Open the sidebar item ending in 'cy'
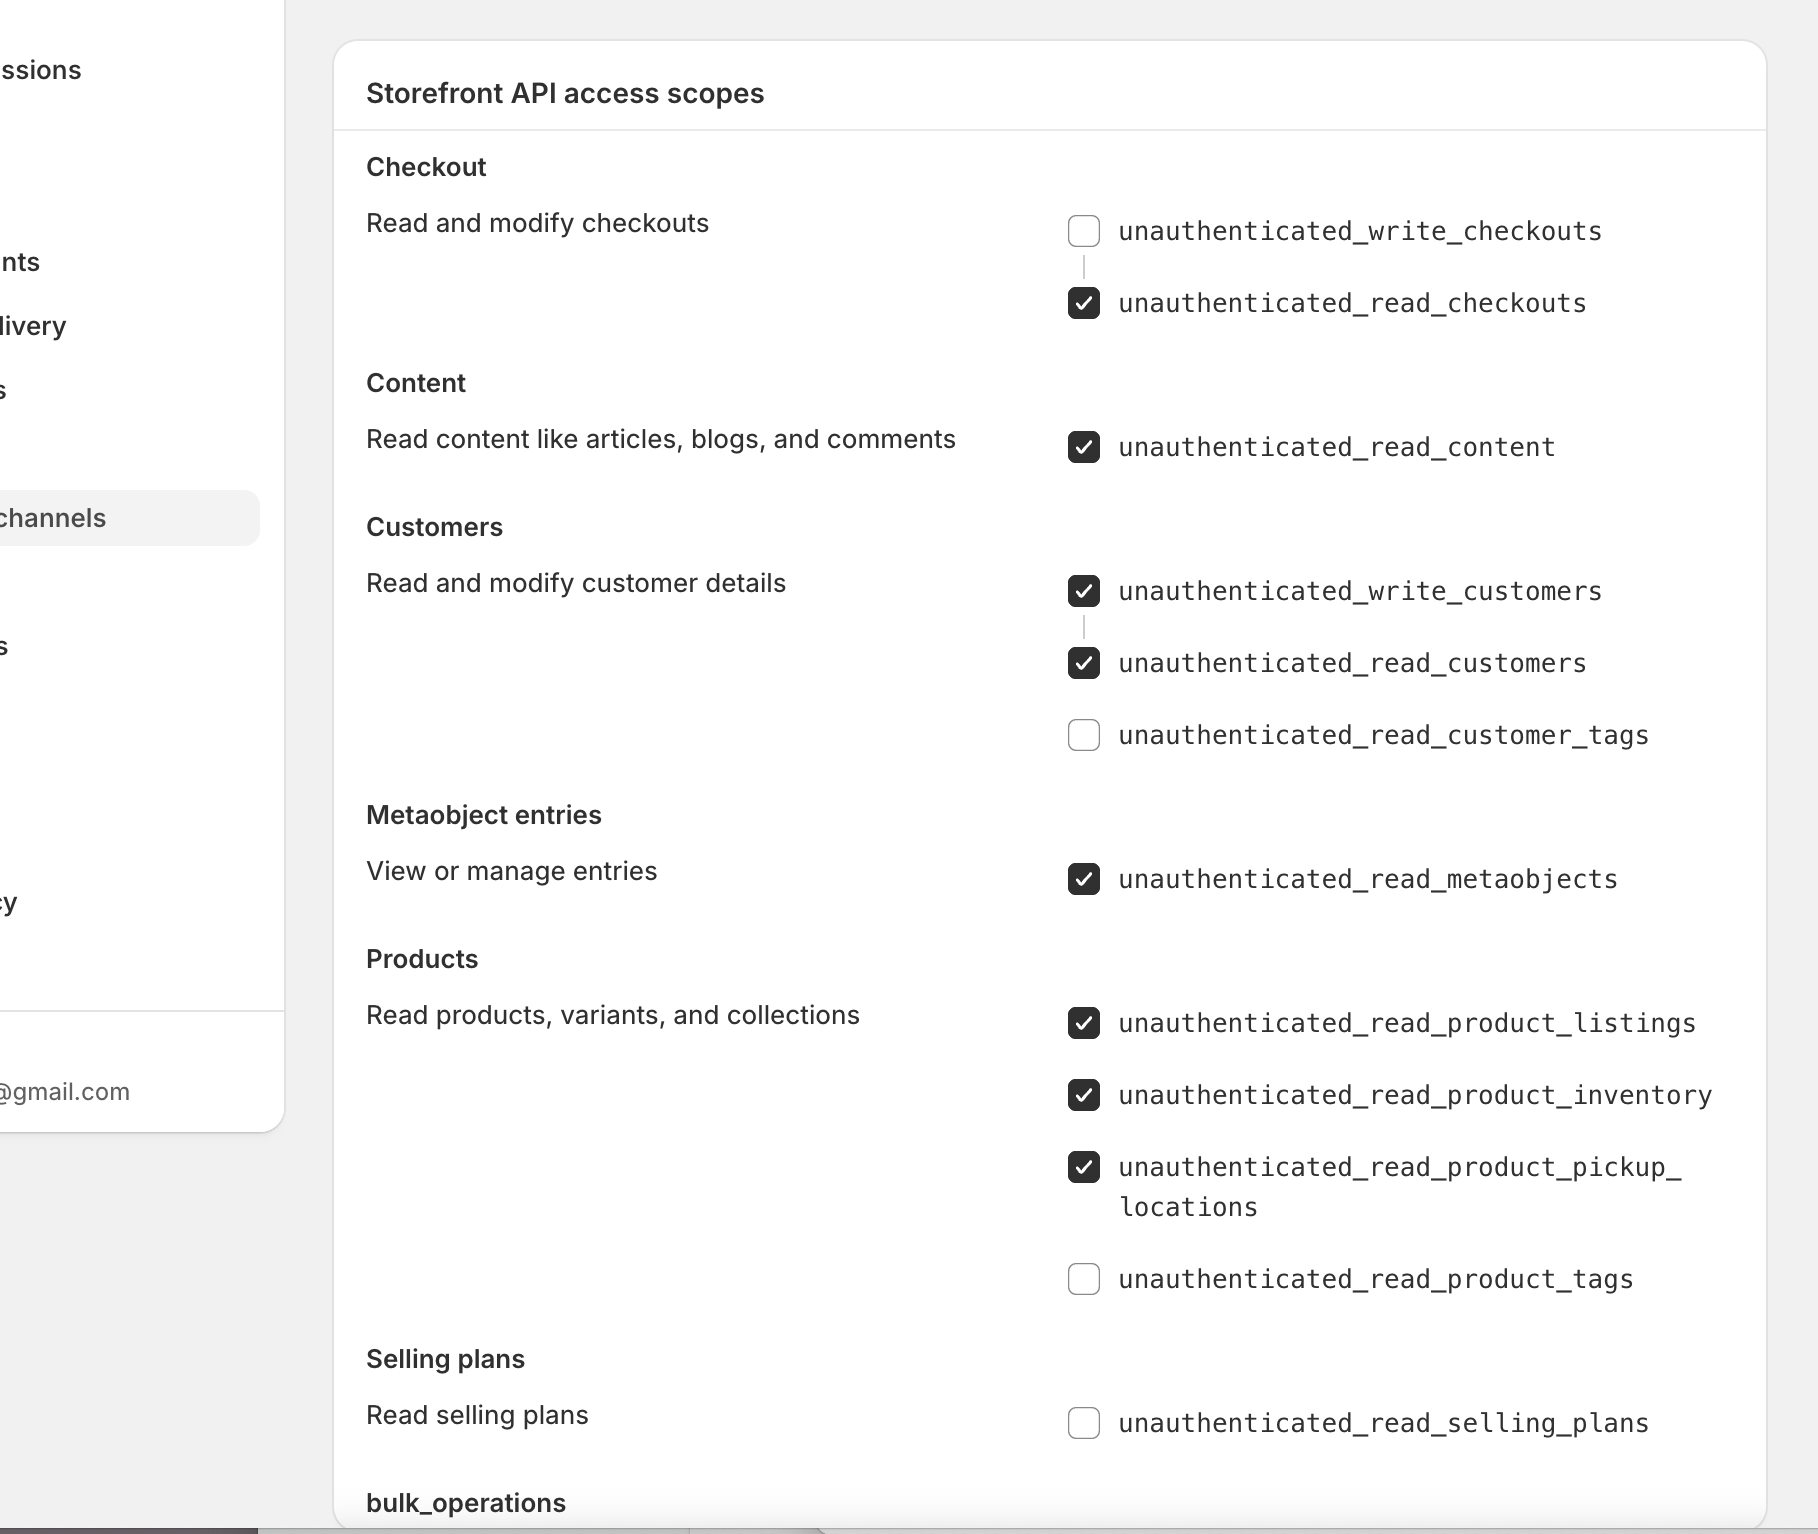The width and height of the screenshot is (1818, 1534). pyautogui.click(x=9, y=903)
